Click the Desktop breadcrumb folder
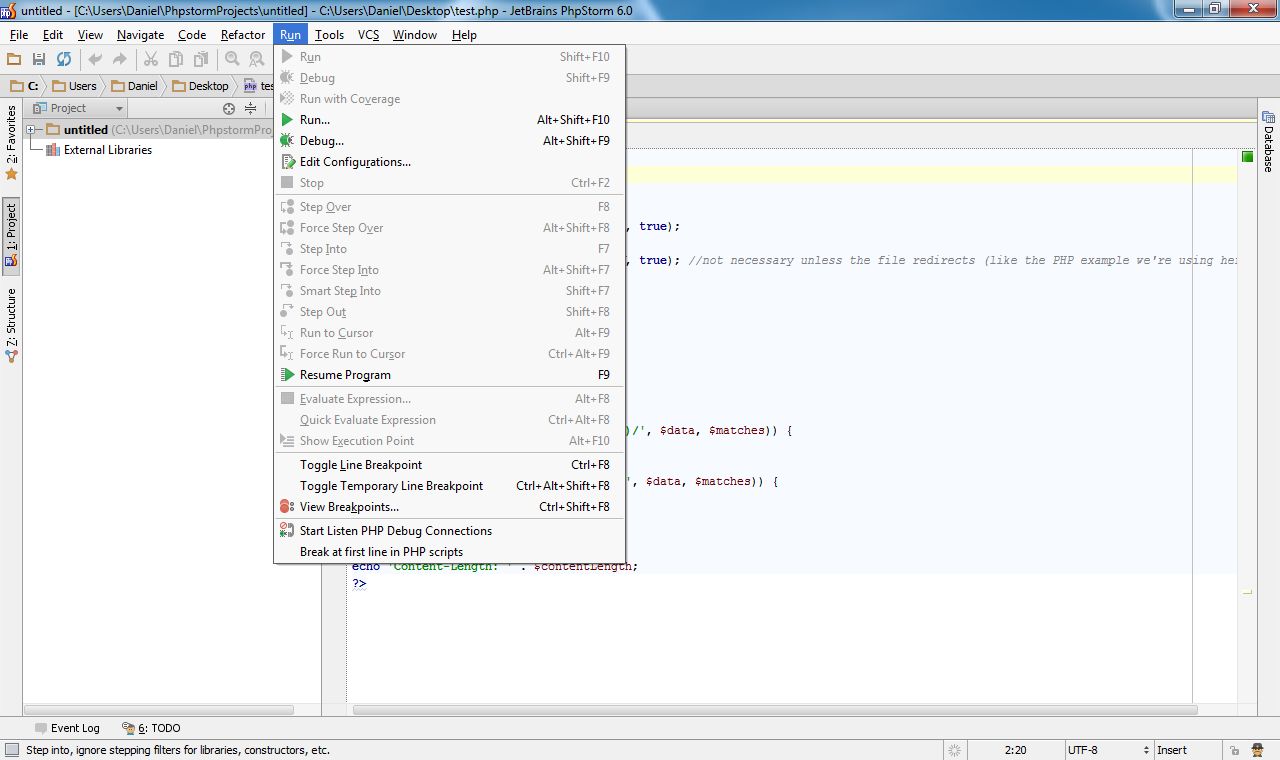The image size is (1280, 760). (x=200, y=86)
